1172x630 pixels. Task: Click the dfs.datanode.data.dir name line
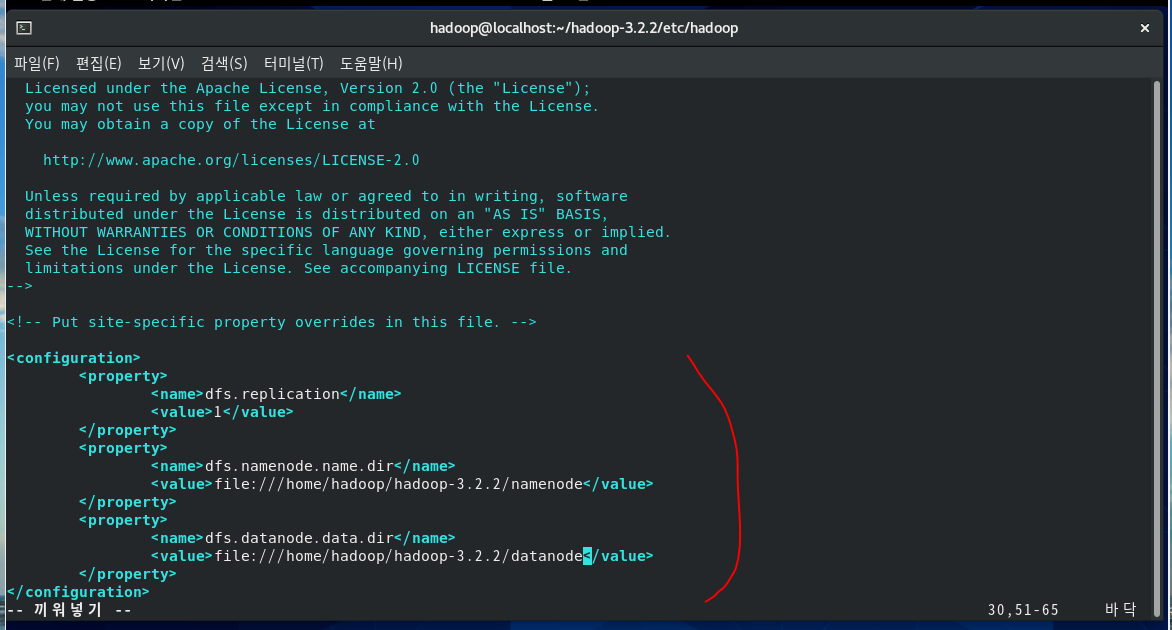click(303, 537)
